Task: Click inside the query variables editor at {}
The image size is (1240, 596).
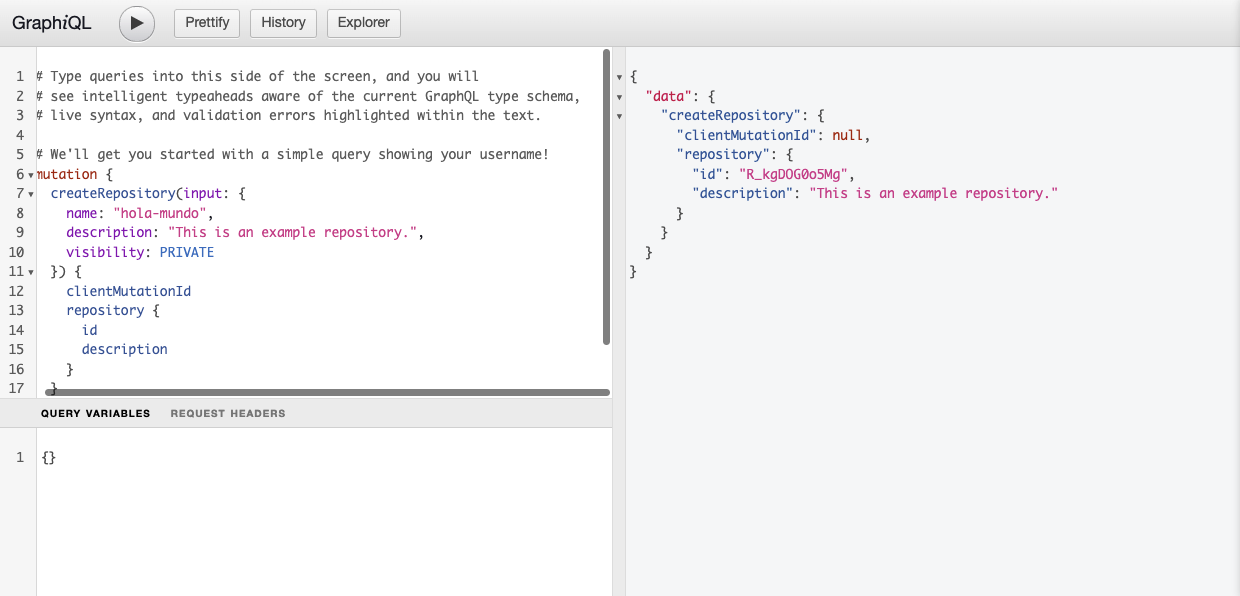Action: coord(50,457)
